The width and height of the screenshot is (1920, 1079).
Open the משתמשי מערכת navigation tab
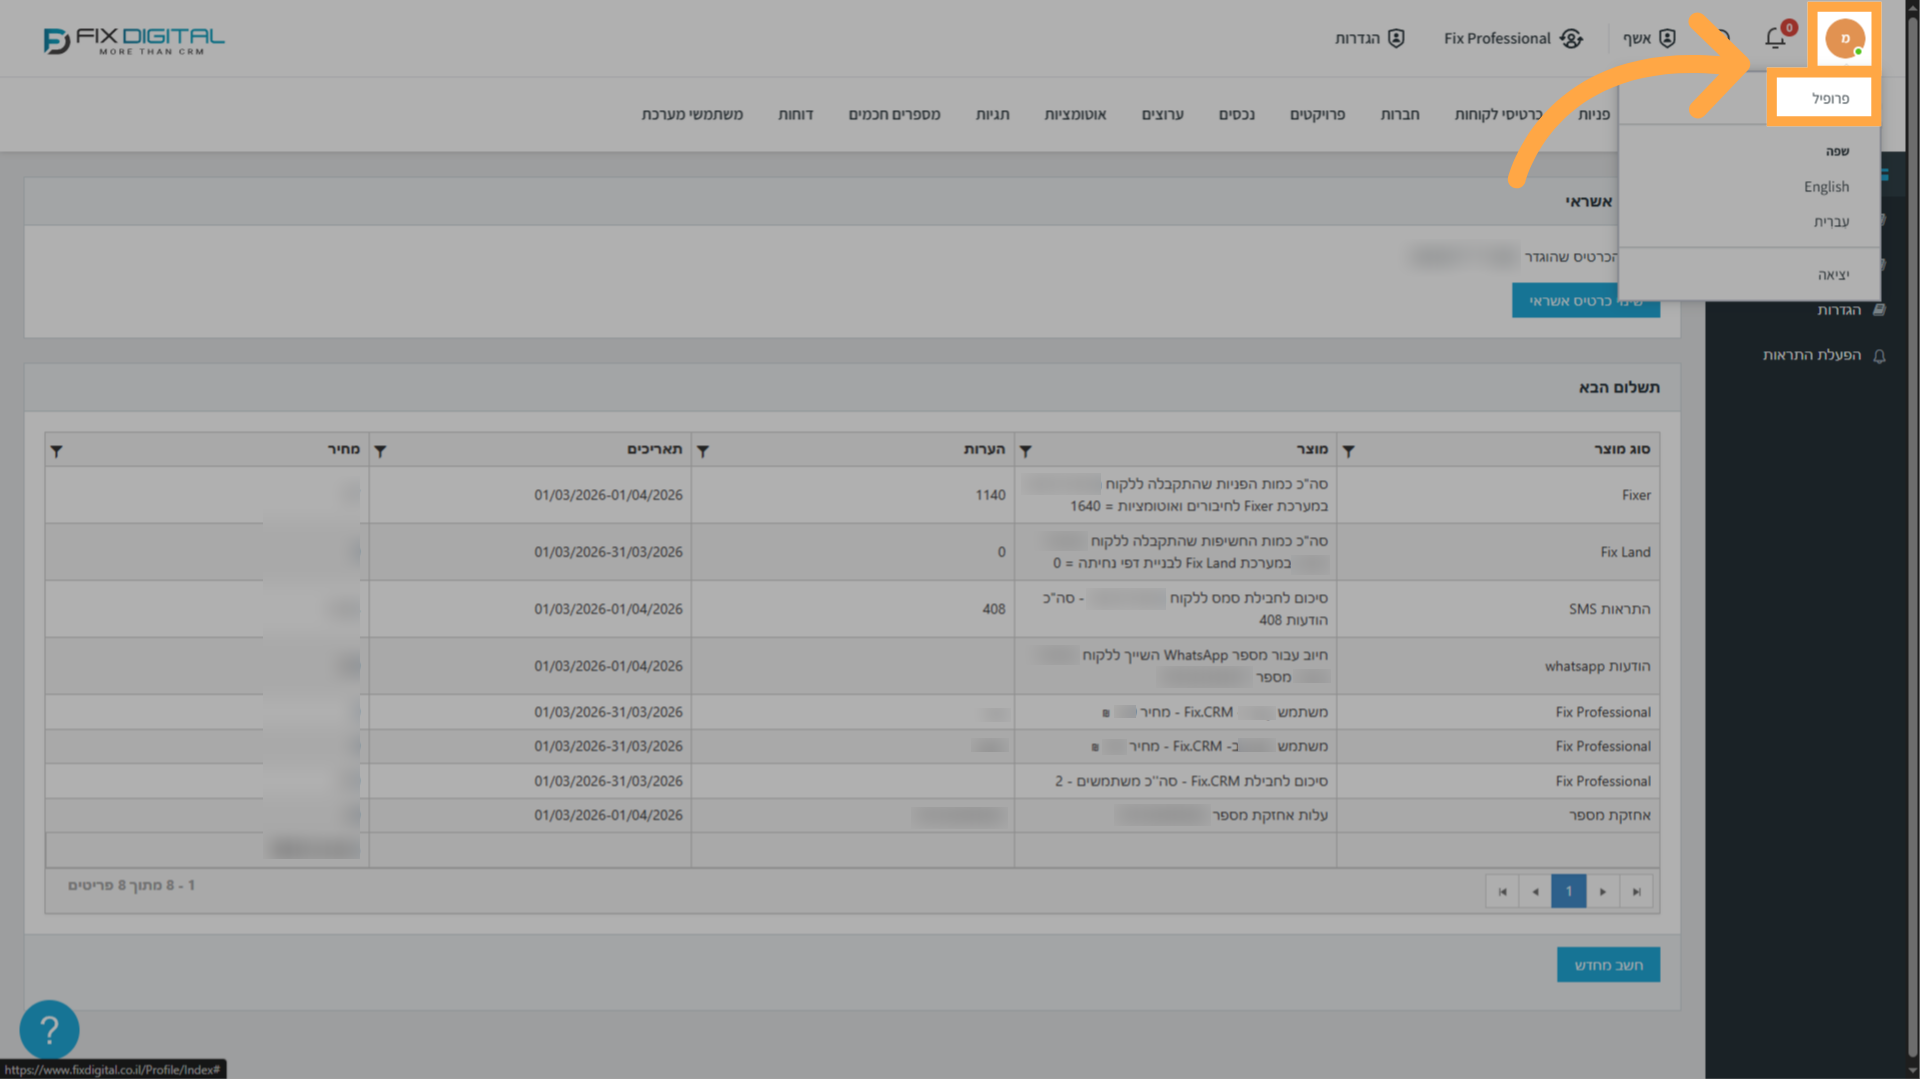click(x=692, y=115)
